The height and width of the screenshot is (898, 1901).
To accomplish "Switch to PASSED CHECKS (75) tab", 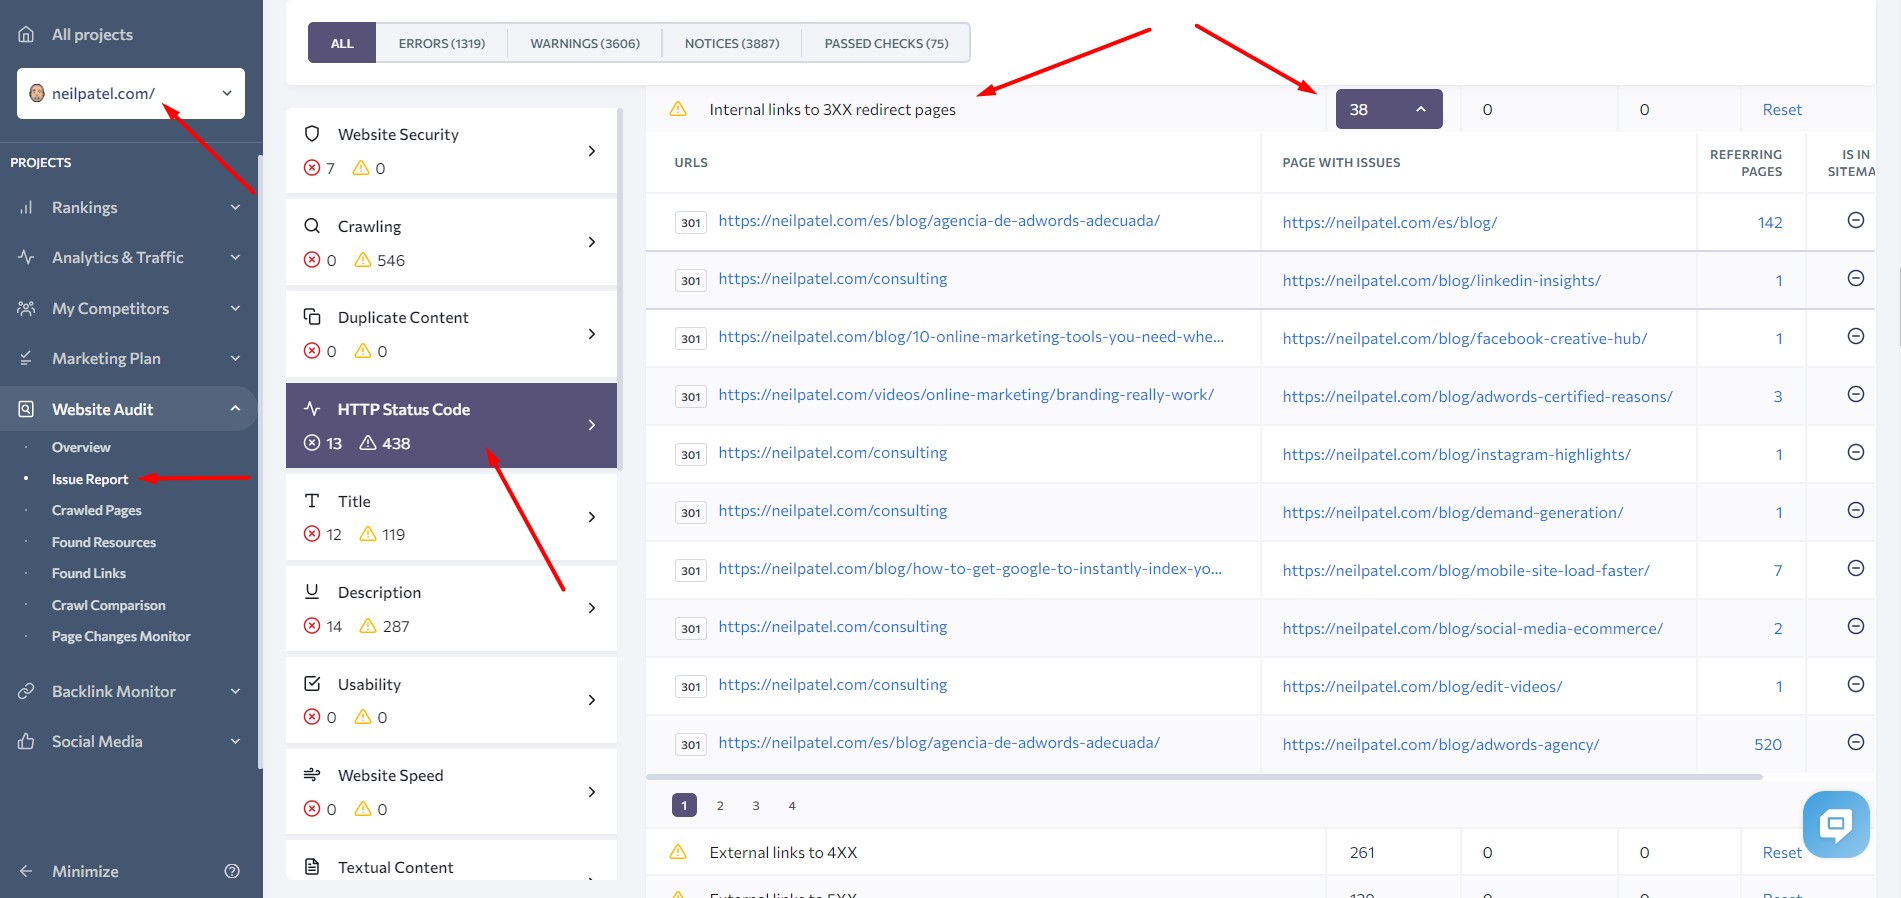I will (x=886, y=43).
